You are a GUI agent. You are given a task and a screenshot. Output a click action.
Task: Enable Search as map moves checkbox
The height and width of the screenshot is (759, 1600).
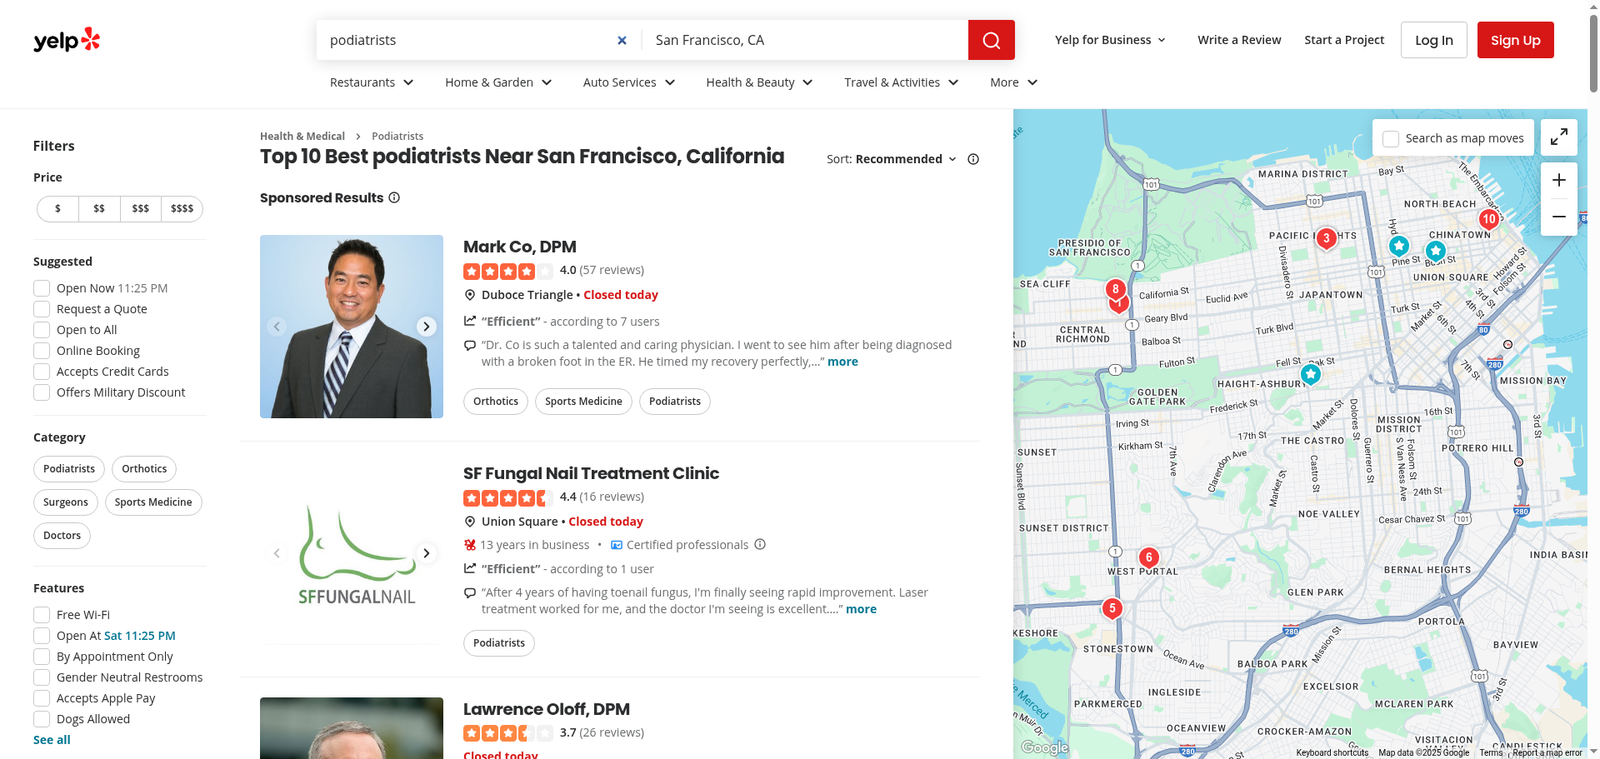coord(1391,139)
